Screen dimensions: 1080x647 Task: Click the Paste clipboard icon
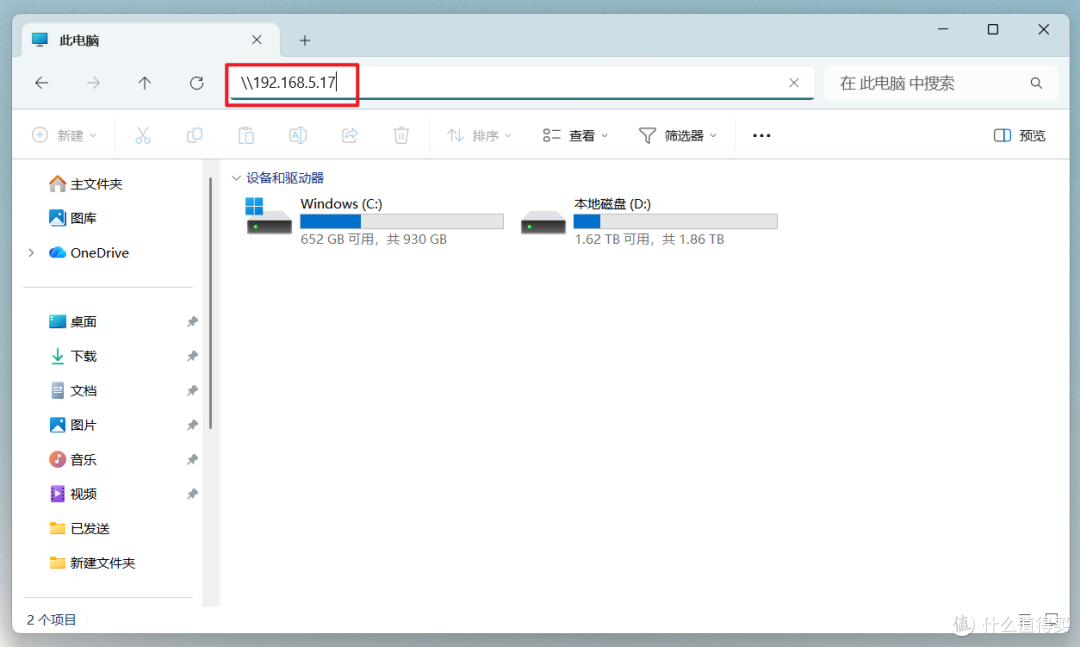tap(246, 136)
